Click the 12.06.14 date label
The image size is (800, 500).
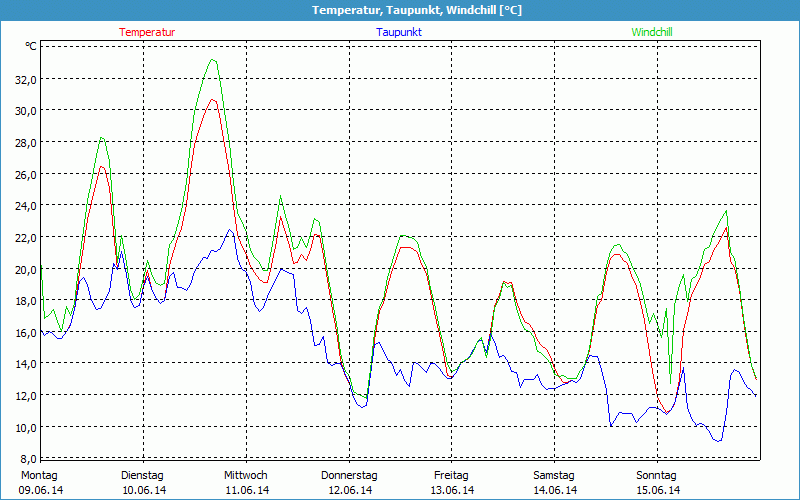(350, 490)
